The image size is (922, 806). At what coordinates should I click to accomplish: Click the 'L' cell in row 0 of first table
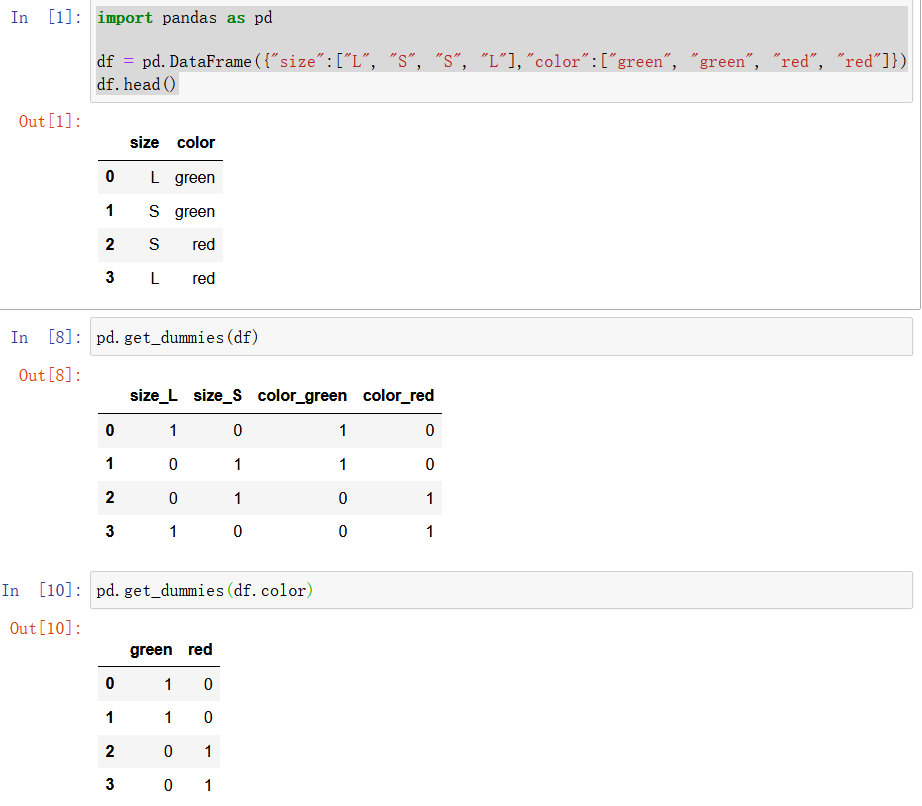coord(155,178)
